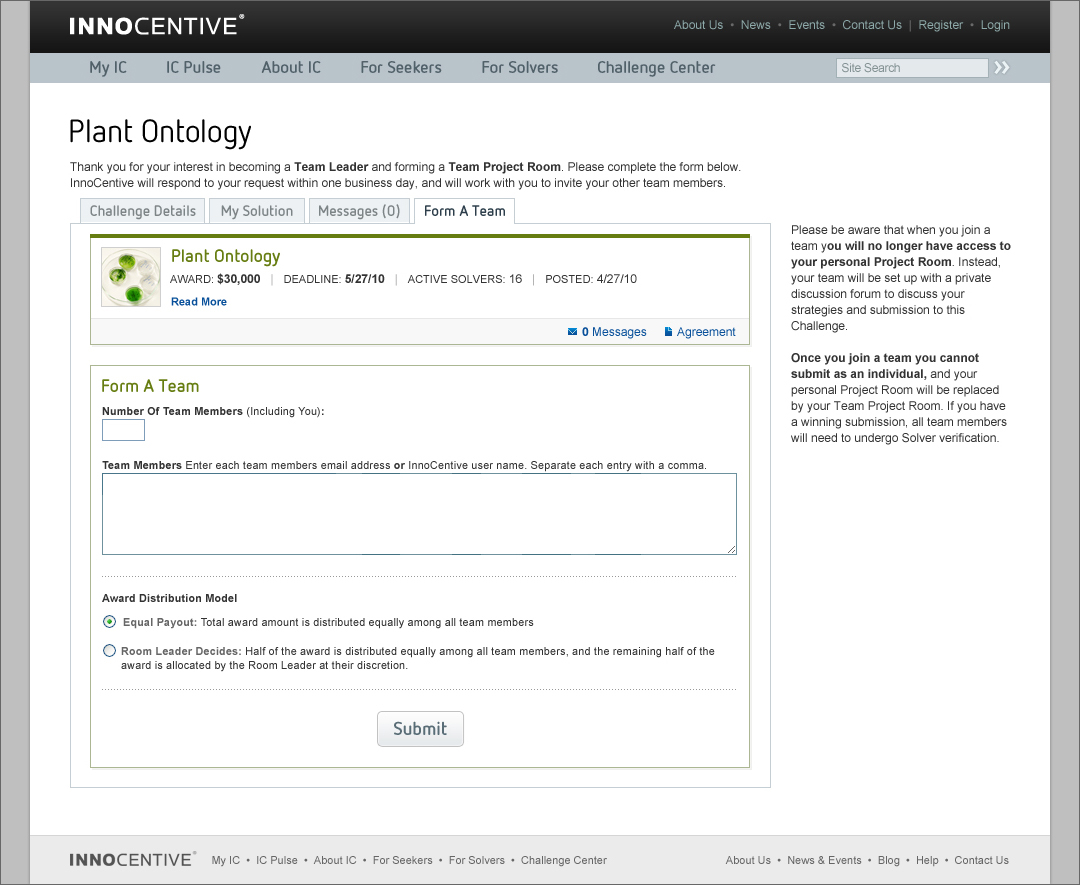1080x885 pixels.
Task: Select the Equal Payout radio option
Action: (x=110, y=622)
